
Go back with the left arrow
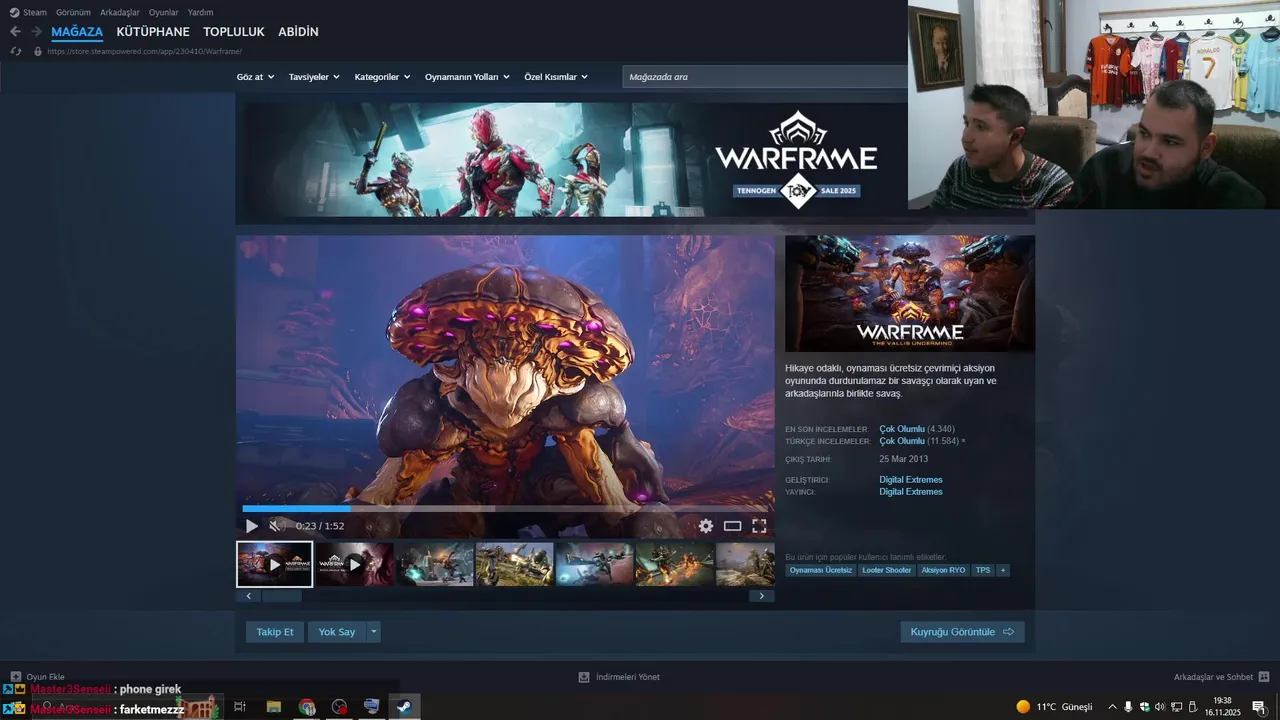15,32
